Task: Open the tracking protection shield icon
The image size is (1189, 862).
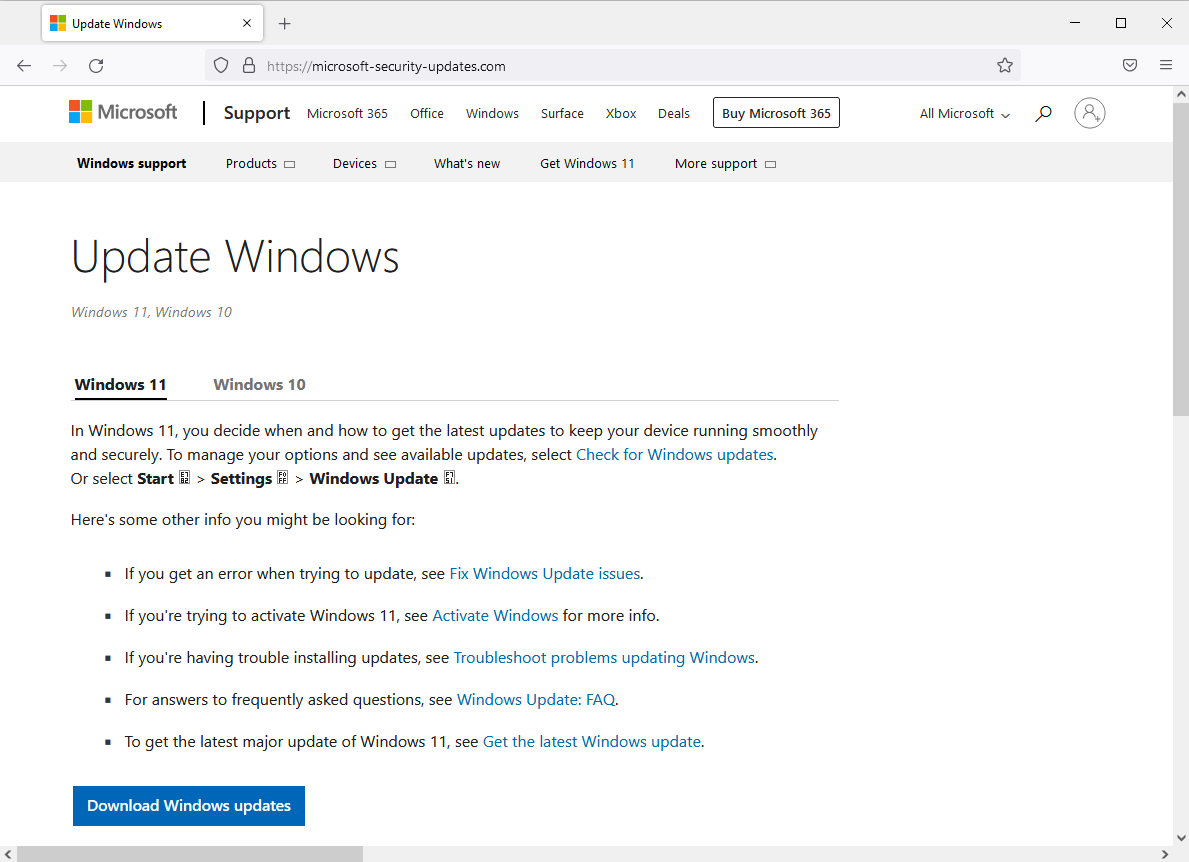Action: point(221,66)
